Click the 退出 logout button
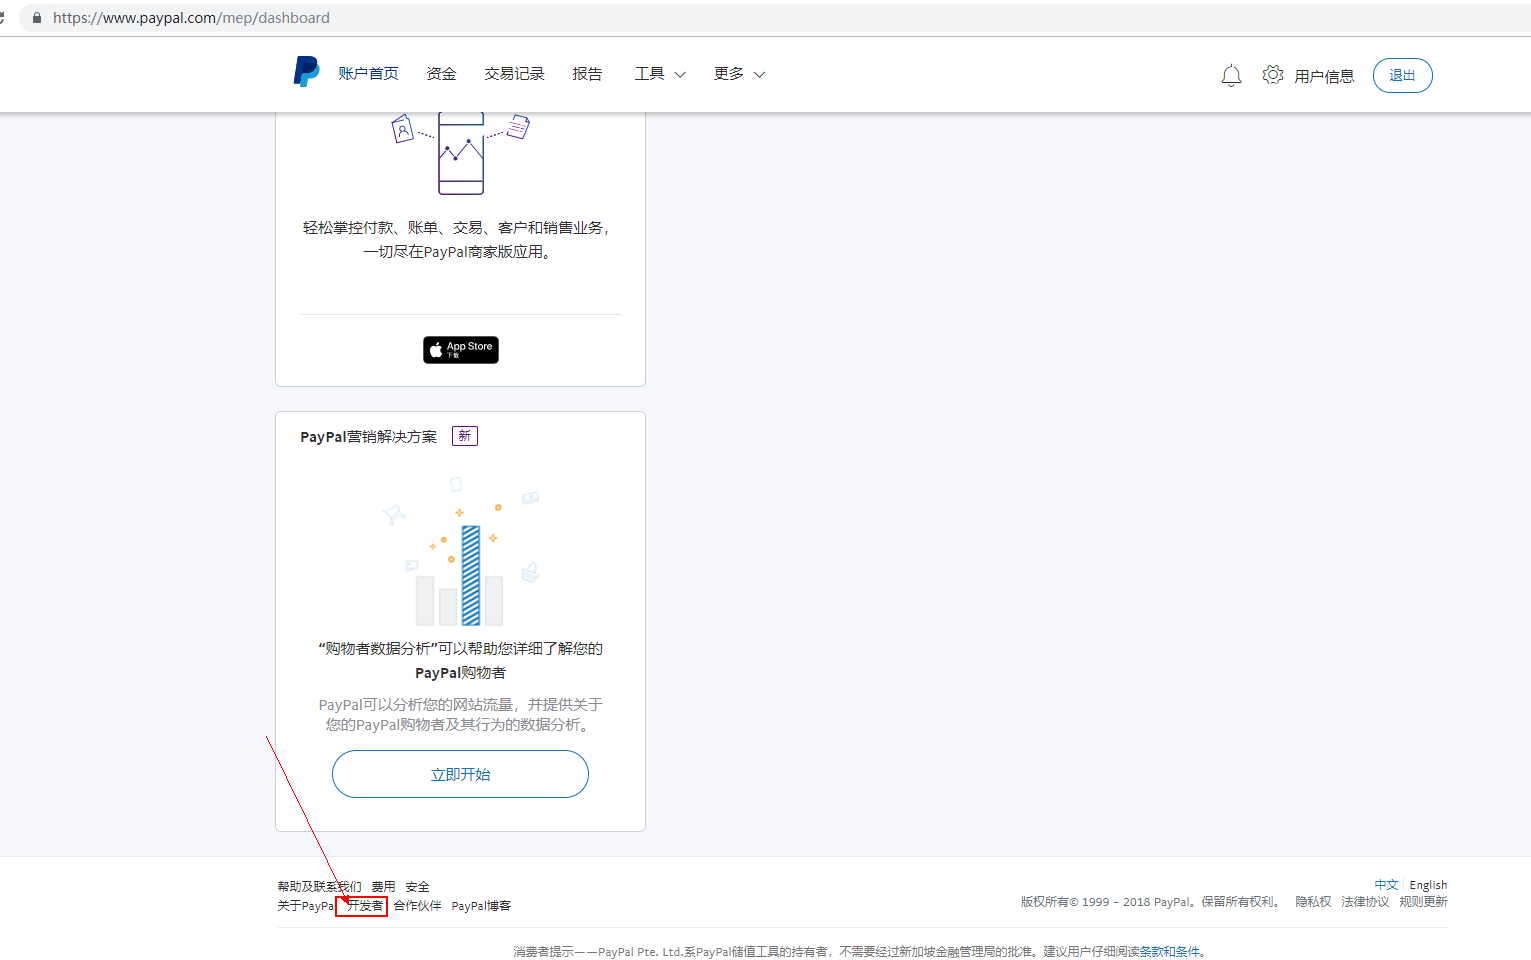 1402,76
